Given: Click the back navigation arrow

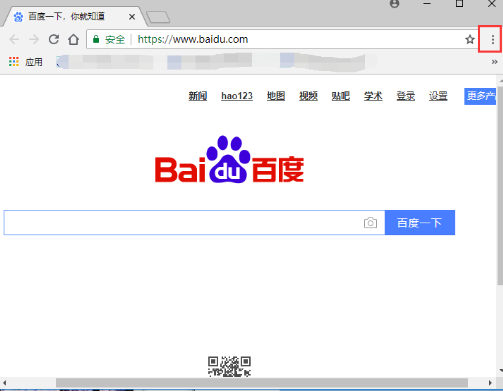Looking at the screenshot, I should pyautogui.click(x=14, y=39).
